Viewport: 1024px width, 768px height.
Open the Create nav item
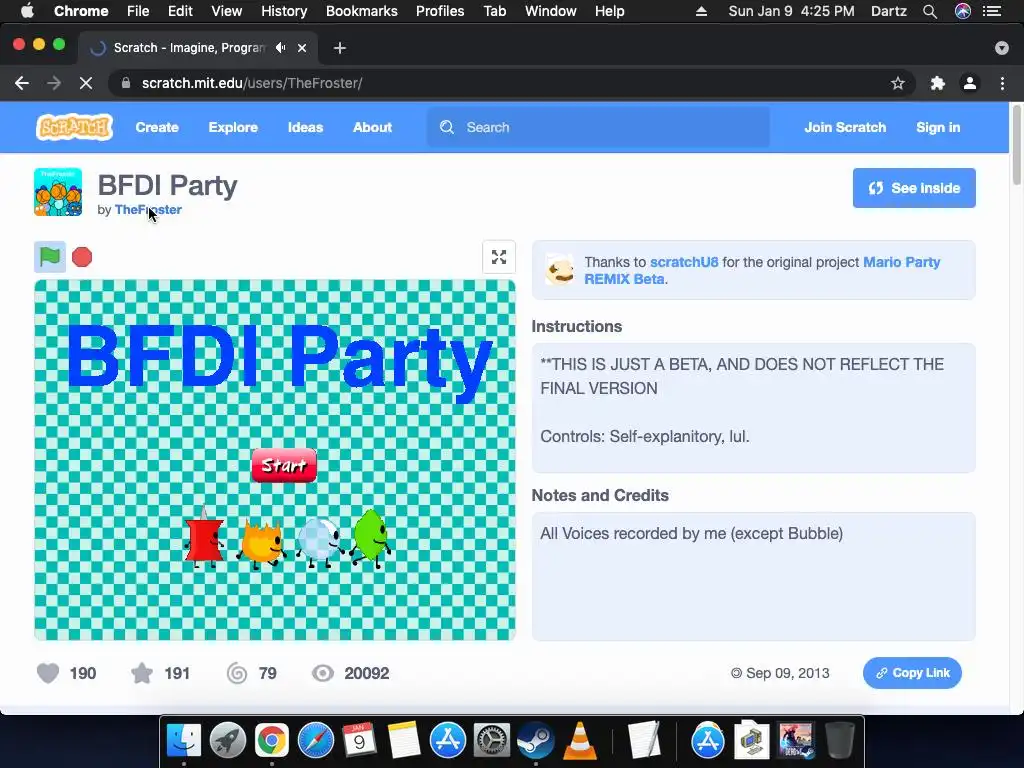(x=157, y=127)
